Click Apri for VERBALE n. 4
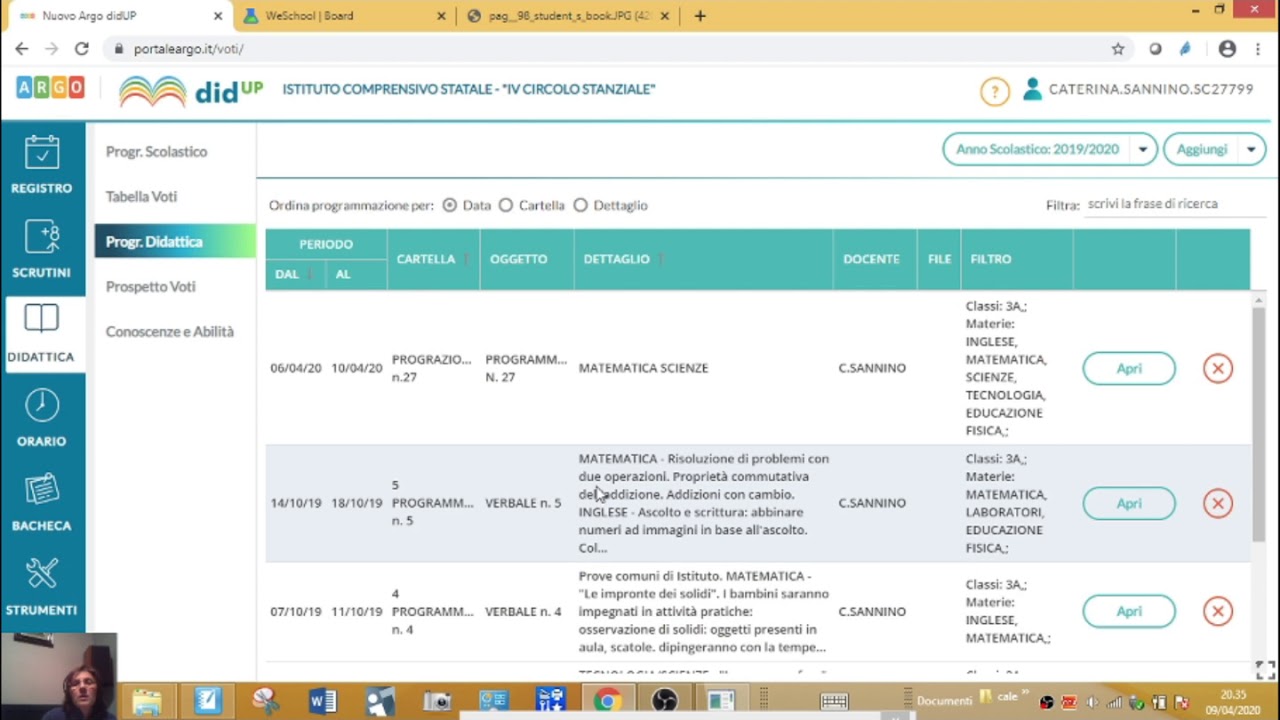1280x720 pixels. [x=1129, y=611]
